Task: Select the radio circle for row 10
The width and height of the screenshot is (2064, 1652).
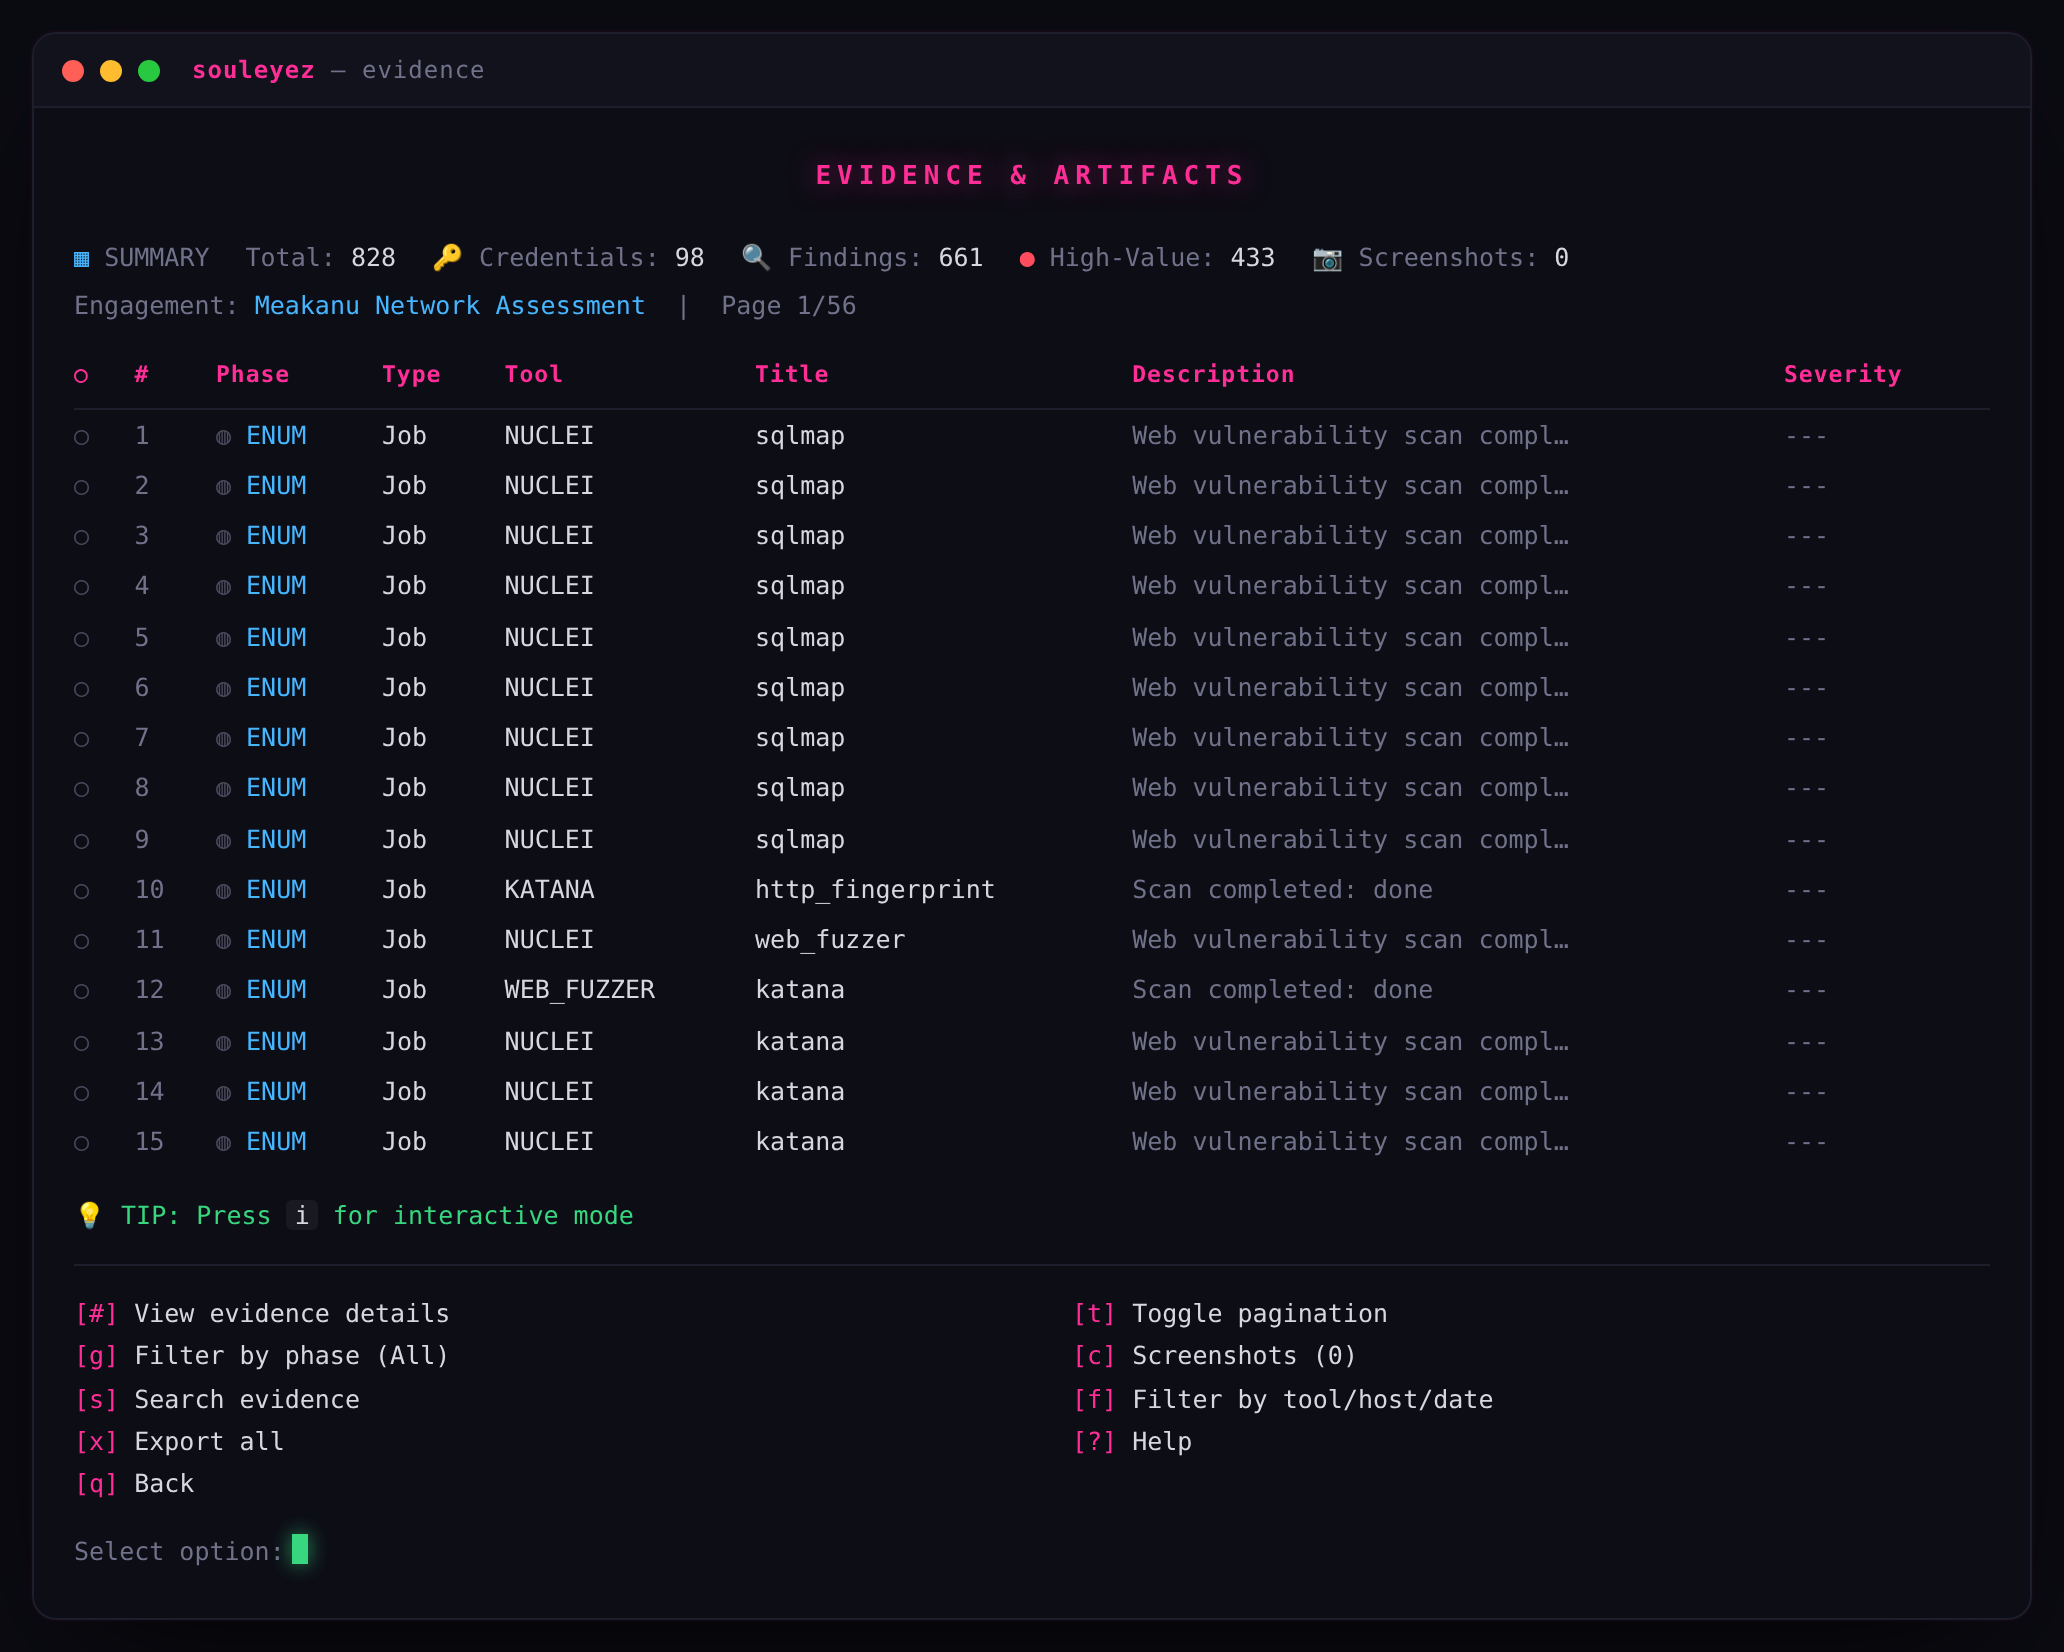Action: pyautogui.click(x=82, y=891)
